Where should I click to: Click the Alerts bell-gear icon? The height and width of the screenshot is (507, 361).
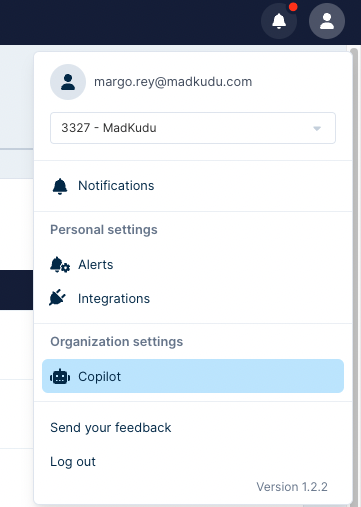coord(60,265)
